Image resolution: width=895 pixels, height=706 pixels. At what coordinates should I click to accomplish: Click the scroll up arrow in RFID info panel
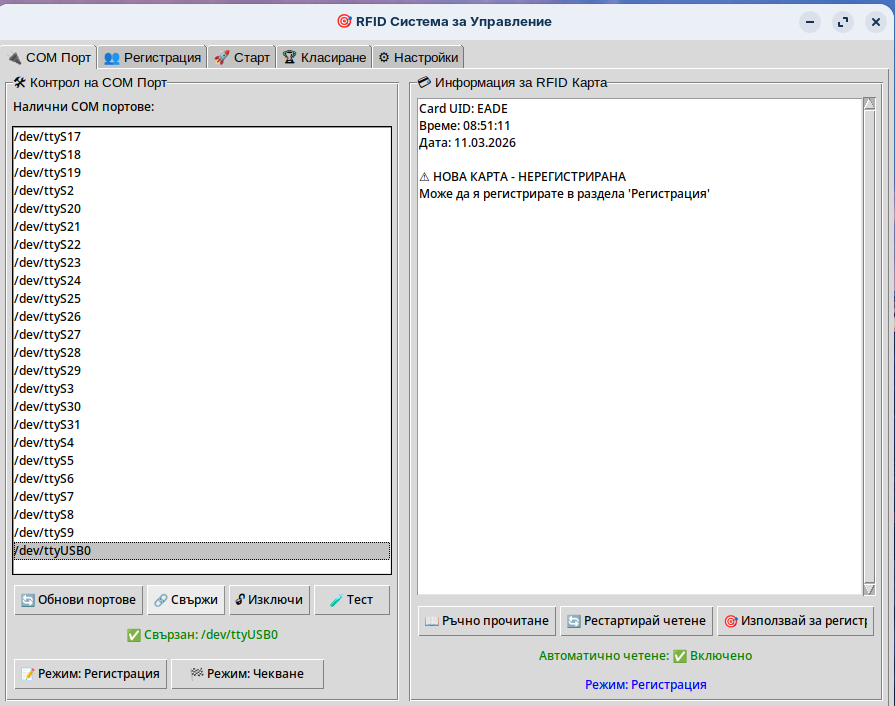click(x=868, y=103)
